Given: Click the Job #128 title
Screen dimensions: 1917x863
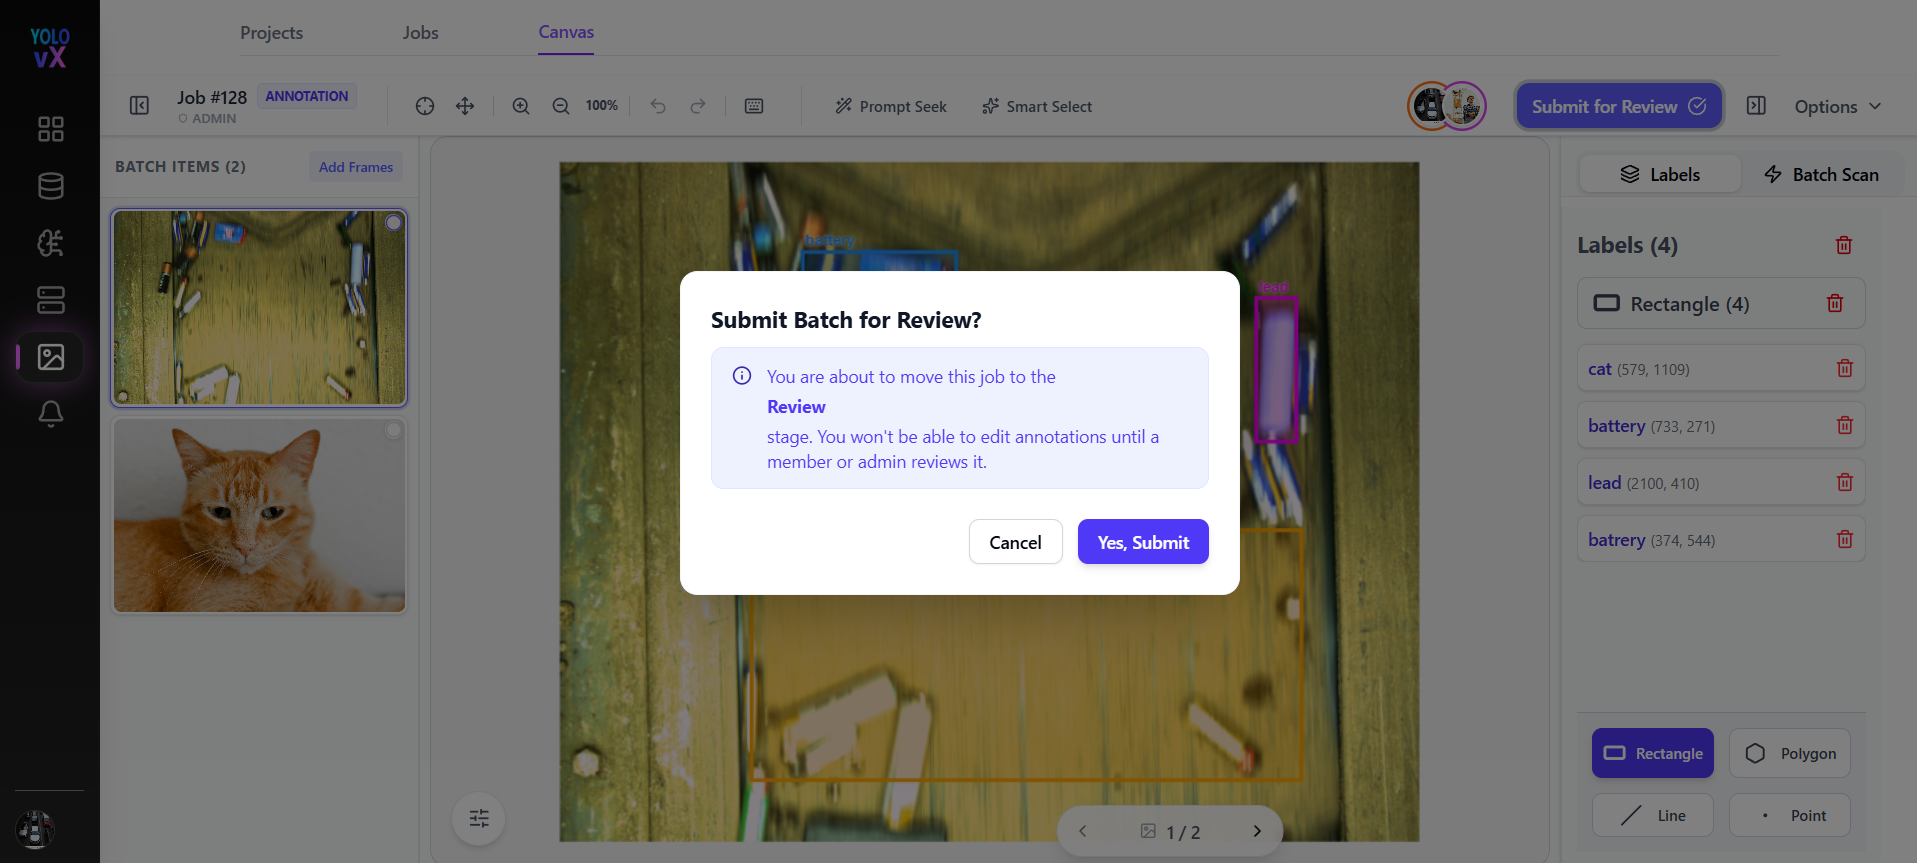Looking at the screenshot, I should 212,97.
